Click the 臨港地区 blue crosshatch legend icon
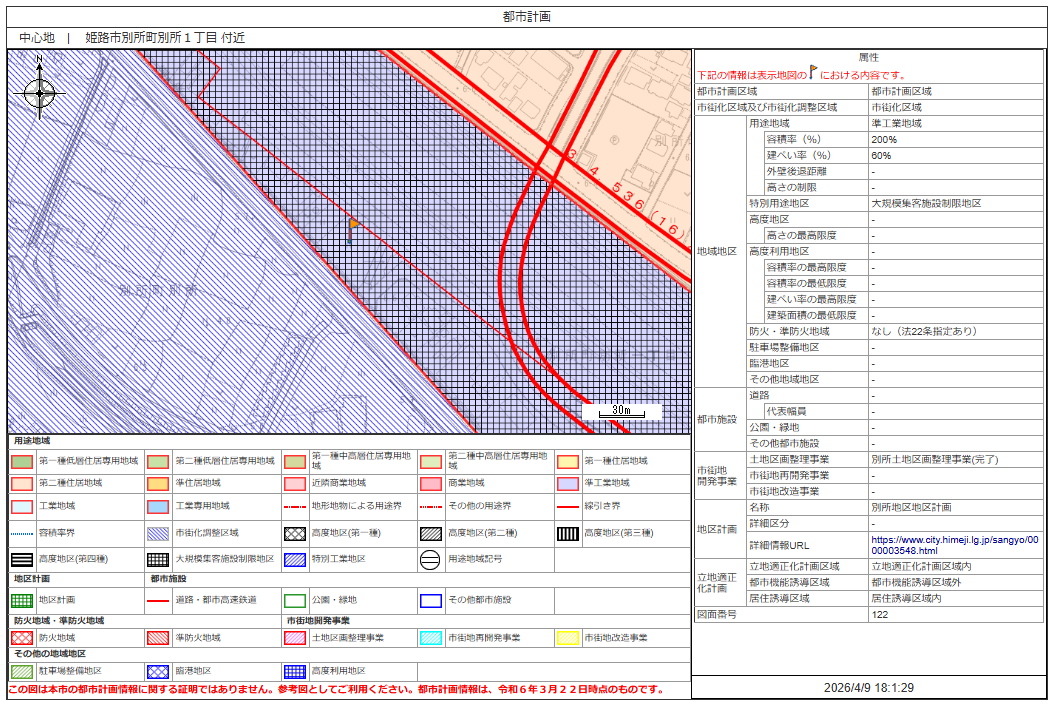This screenshot has height=708, width=1055. click(158, 672)
